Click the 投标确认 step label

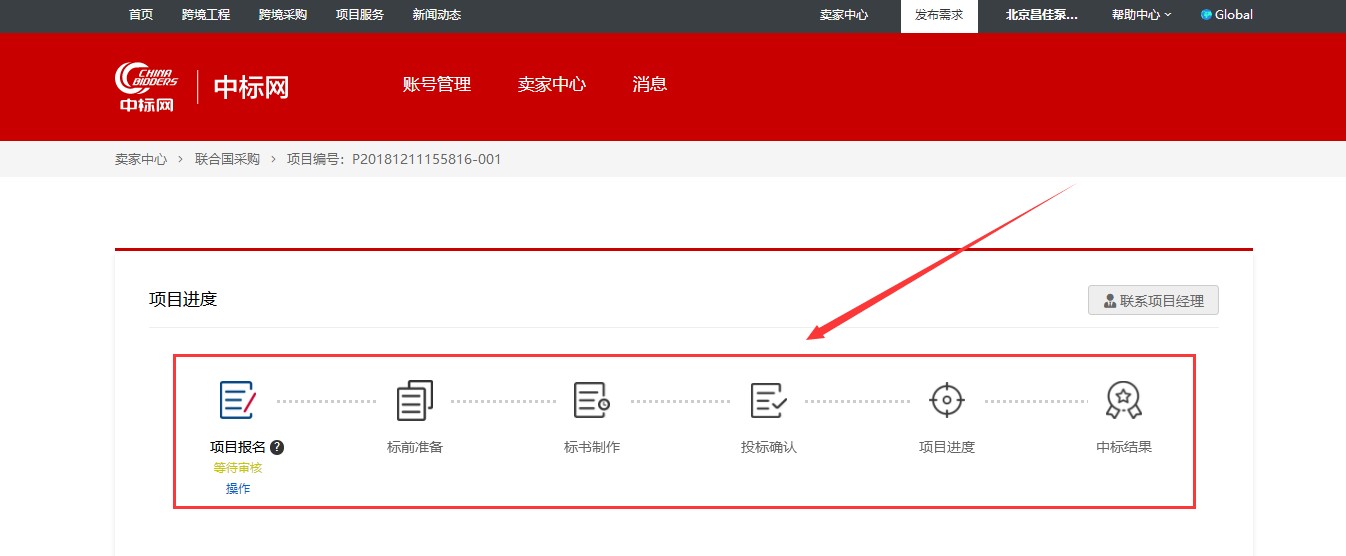click(769, 447)
